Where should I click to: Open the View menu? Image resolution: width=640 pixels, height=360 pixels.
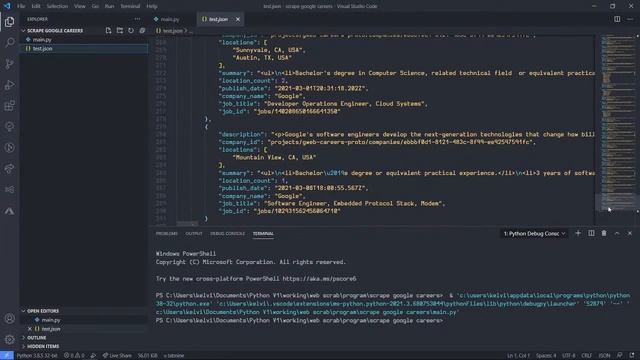80,6
